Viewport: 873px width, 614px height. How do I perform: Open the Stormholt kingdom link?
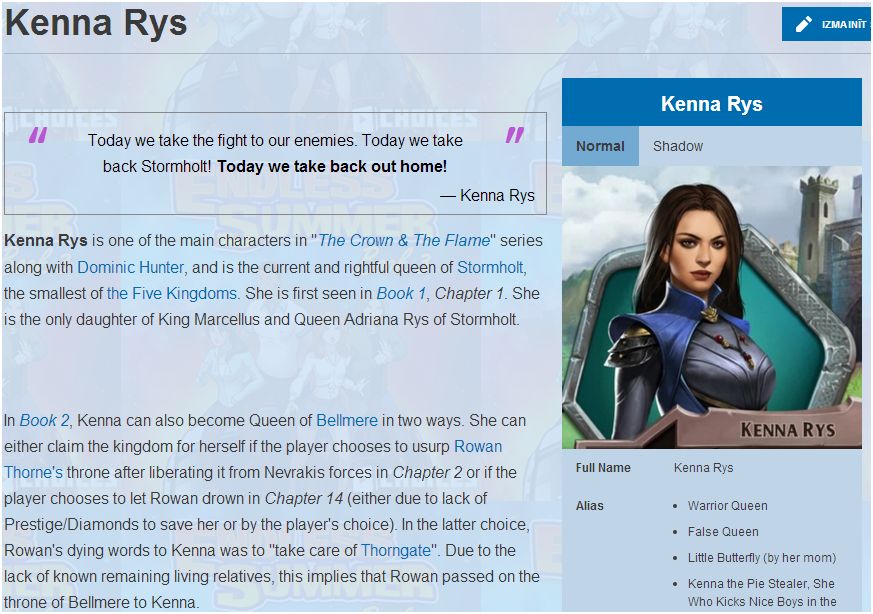(x=490, y=267)
